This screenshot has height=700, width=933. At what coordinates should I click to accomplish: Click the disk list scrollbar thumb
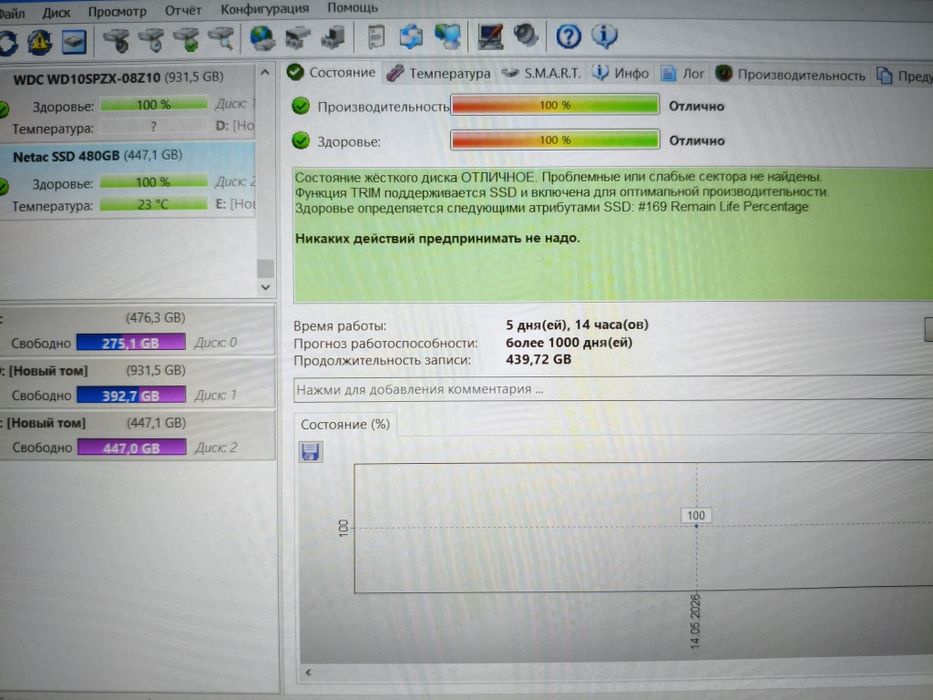tap(265, 268)
